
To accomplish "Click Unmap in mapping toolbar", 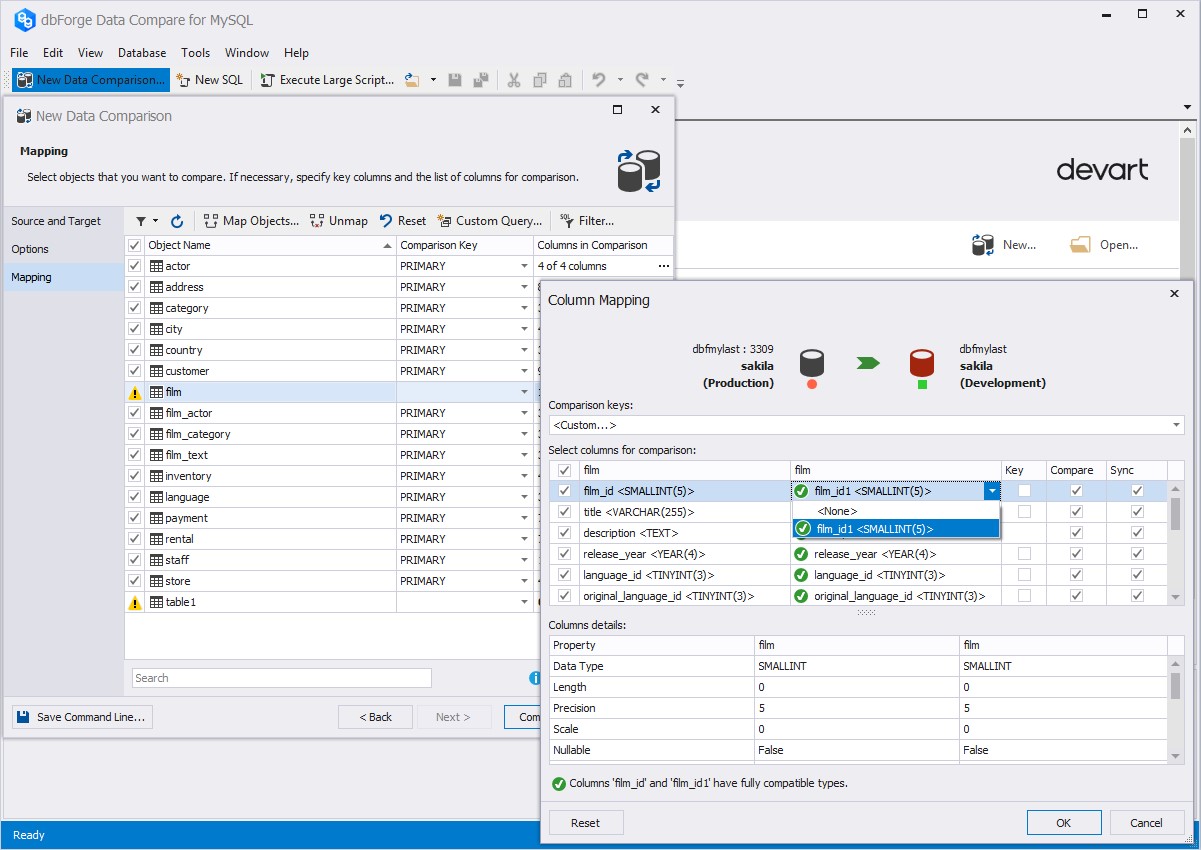I will pos(338,221).
